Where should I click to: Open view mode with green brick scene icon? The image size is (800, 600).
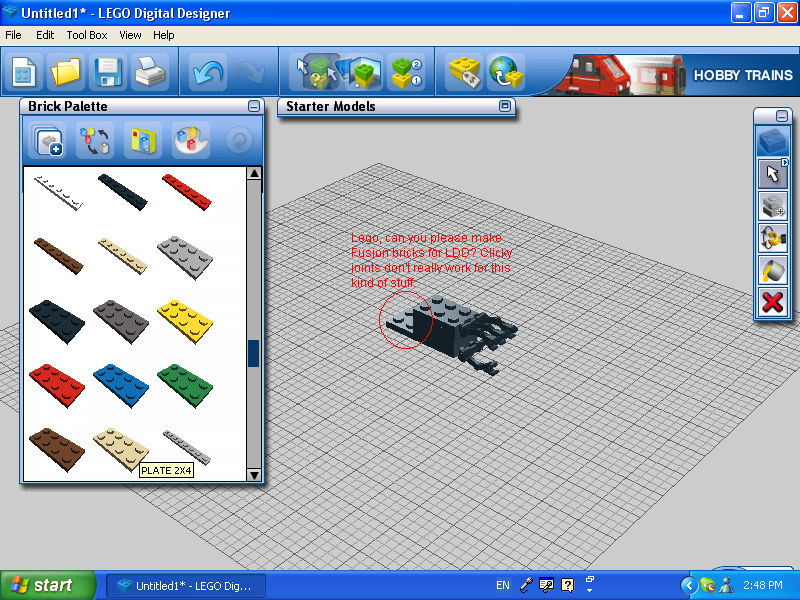(x=362, y=72)
